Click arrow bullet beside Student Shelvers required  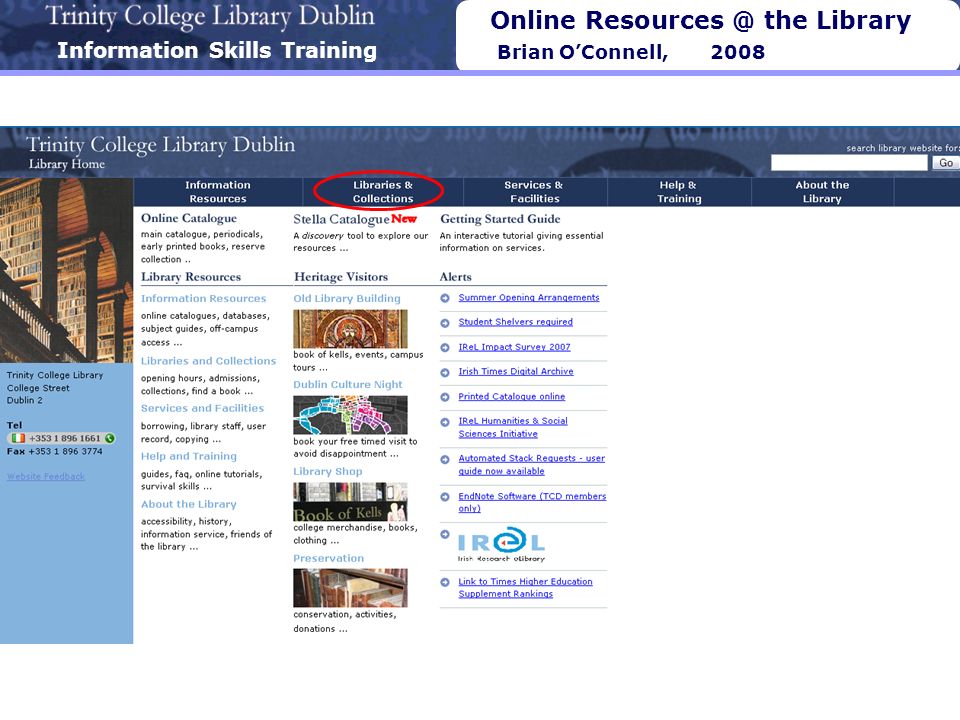pos(445,323)
